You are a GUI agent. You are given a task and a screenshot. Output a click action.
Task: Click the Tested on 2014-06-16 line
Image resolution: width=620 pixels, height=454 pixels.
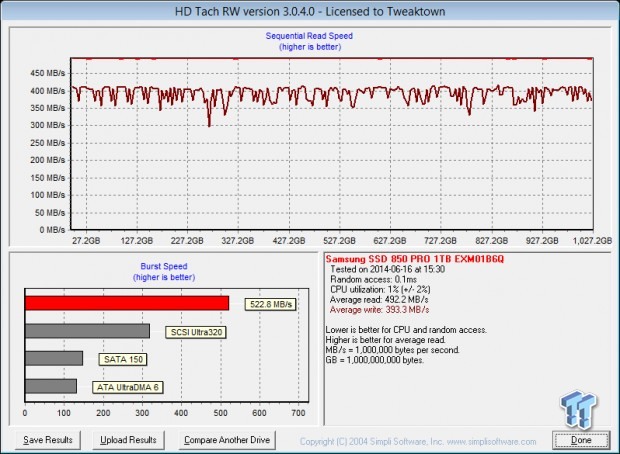[387, 269]
